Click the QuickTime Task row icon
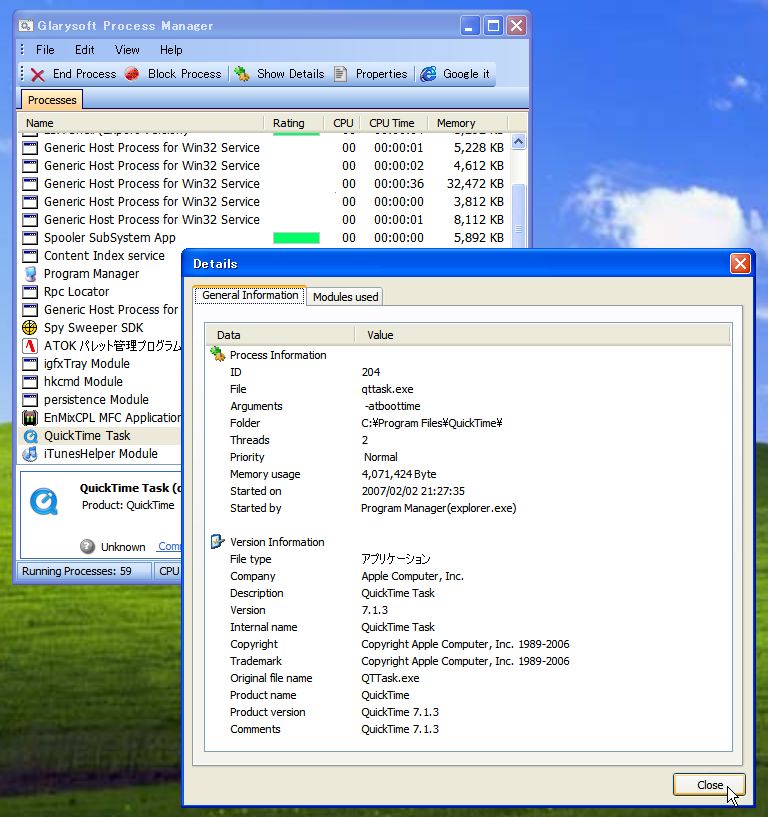This screenshot has height=817, width=768. 30,436
